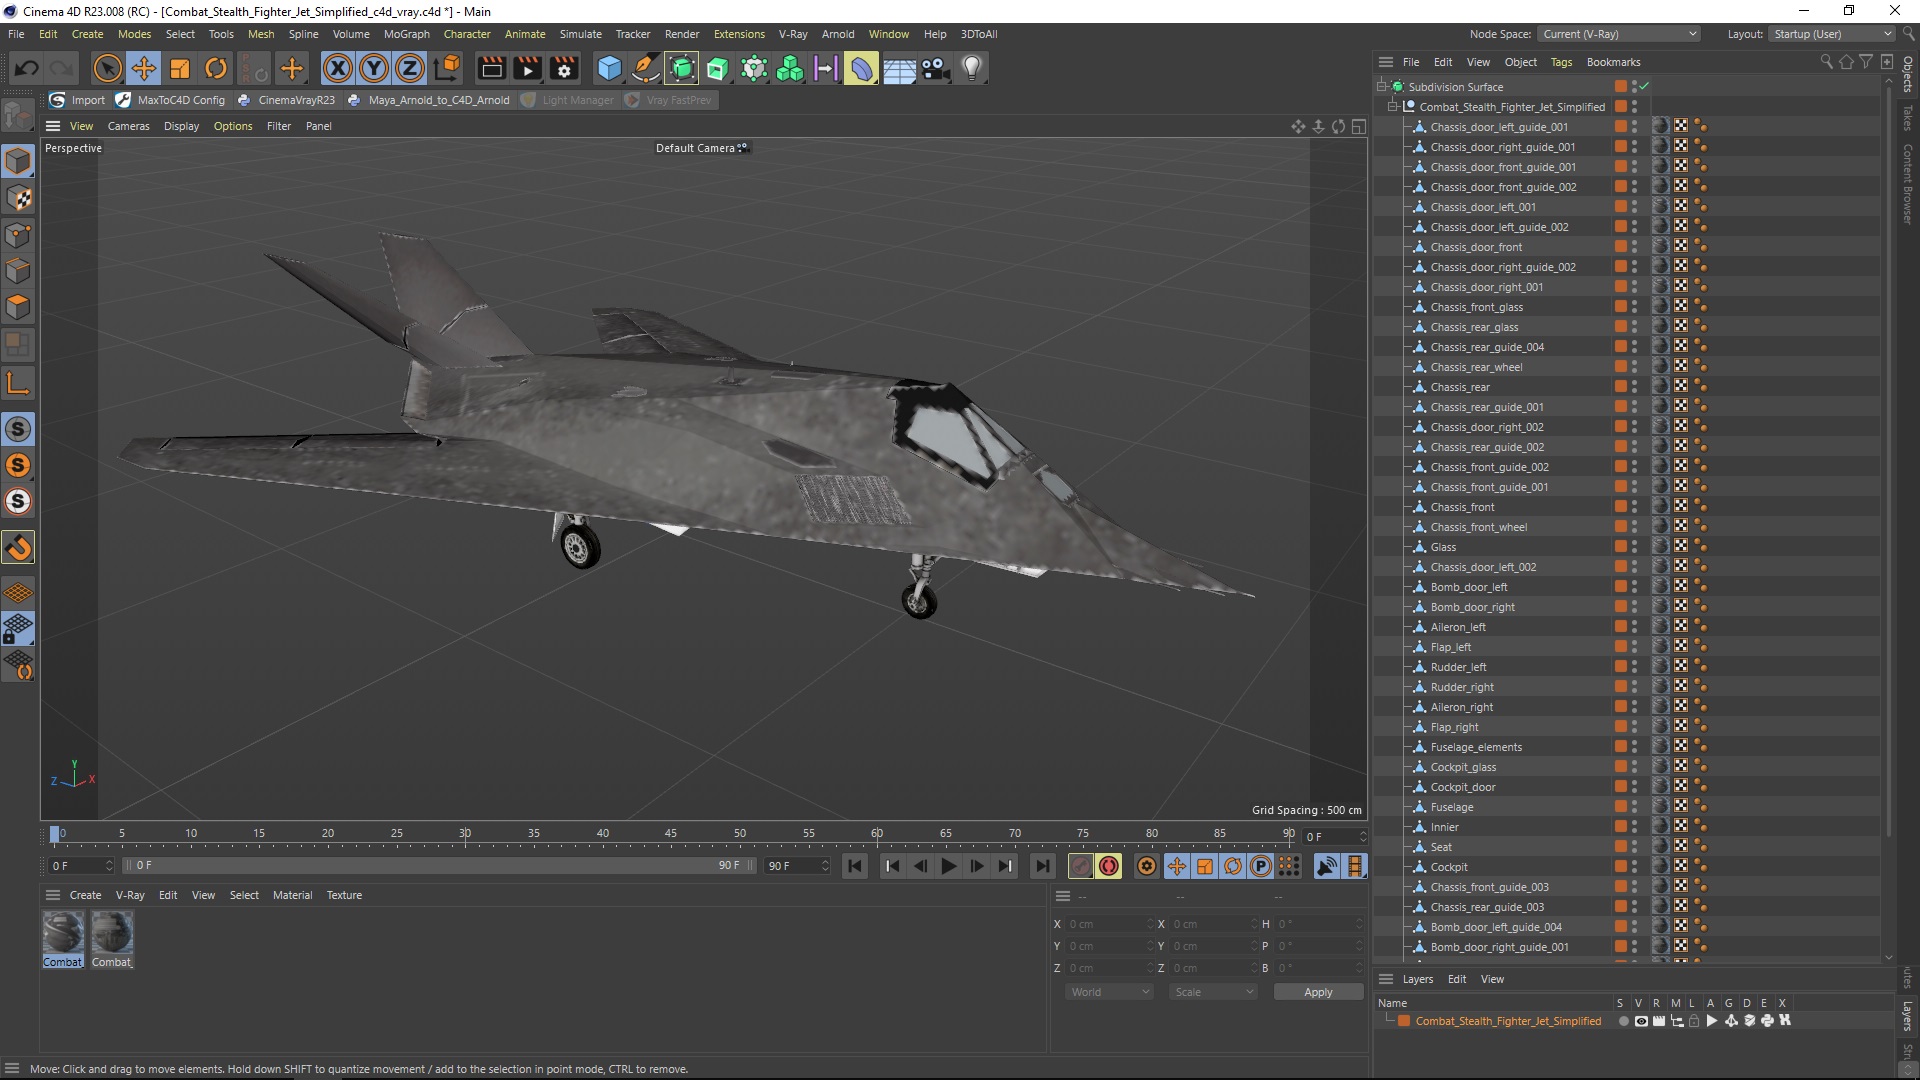Click layer color swatch in Layers panel
Viewport: 1920px width, 1080px height.
[x=1404, y=1021]
